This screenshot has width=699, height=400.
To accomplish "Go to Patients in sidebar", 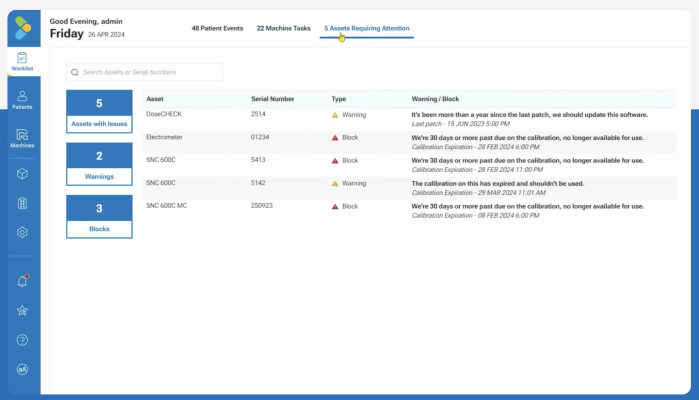I will tap(22, 99).
